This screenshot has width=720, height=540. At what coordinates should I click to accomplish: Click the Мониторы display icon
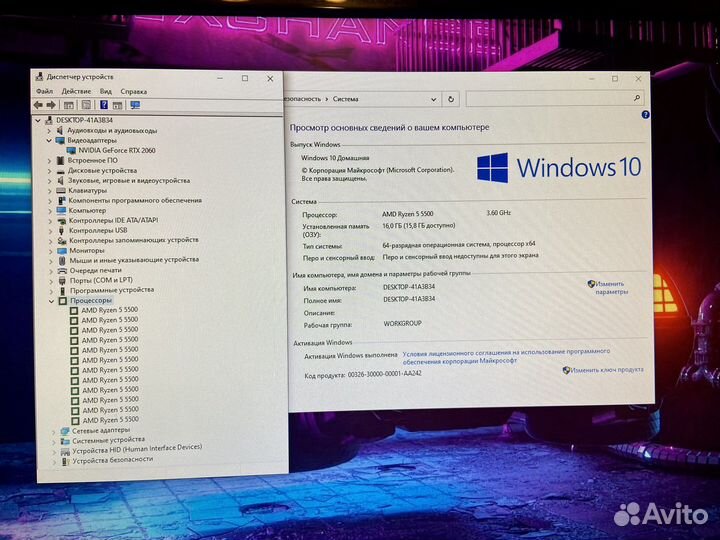62,250
